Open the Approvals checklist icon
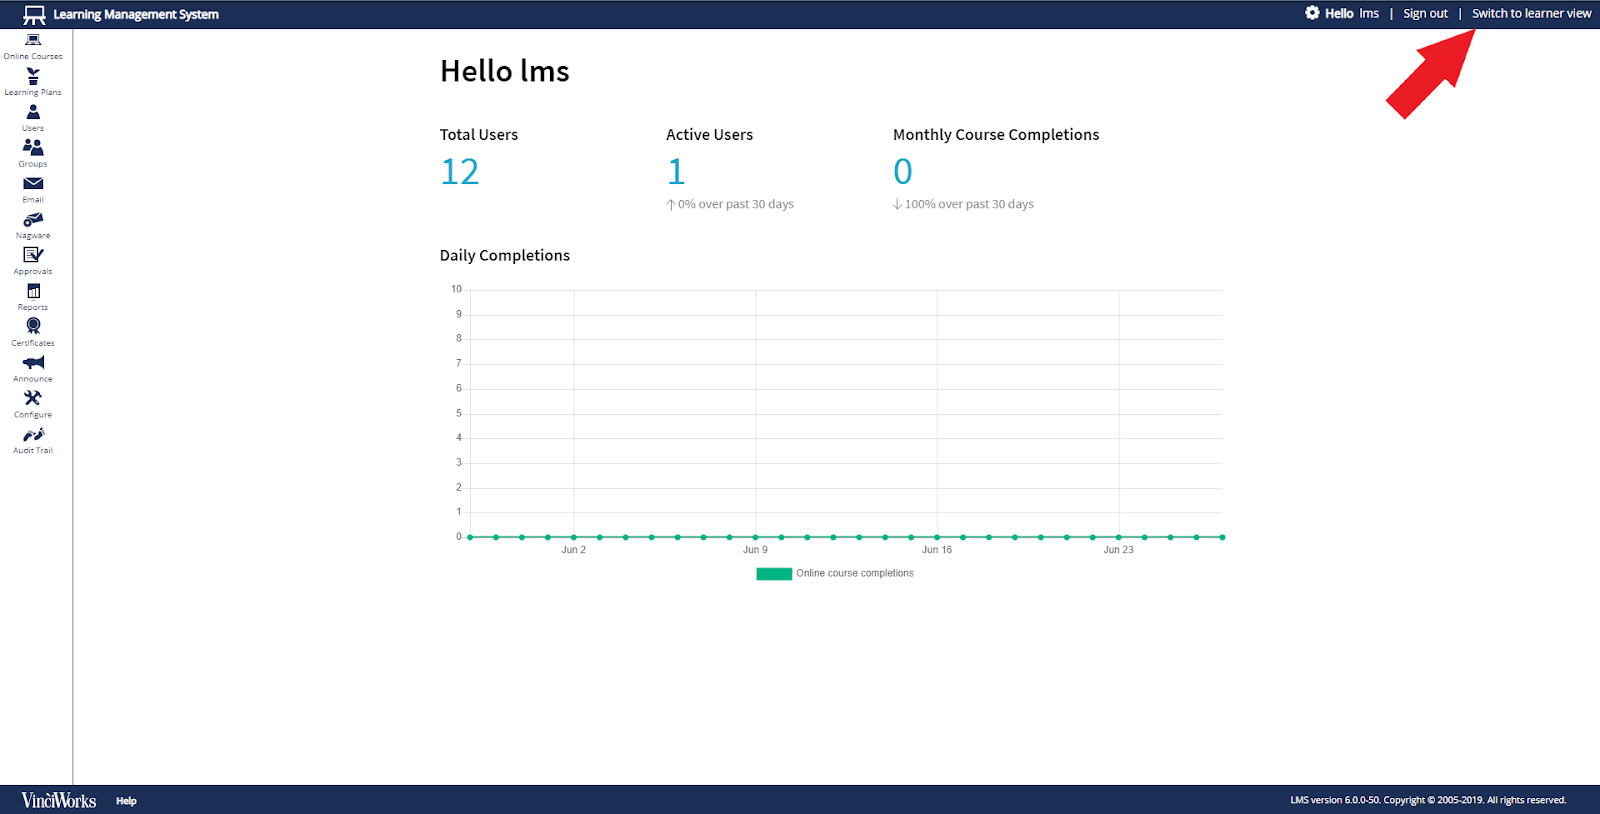 click(x=33, y=256)
